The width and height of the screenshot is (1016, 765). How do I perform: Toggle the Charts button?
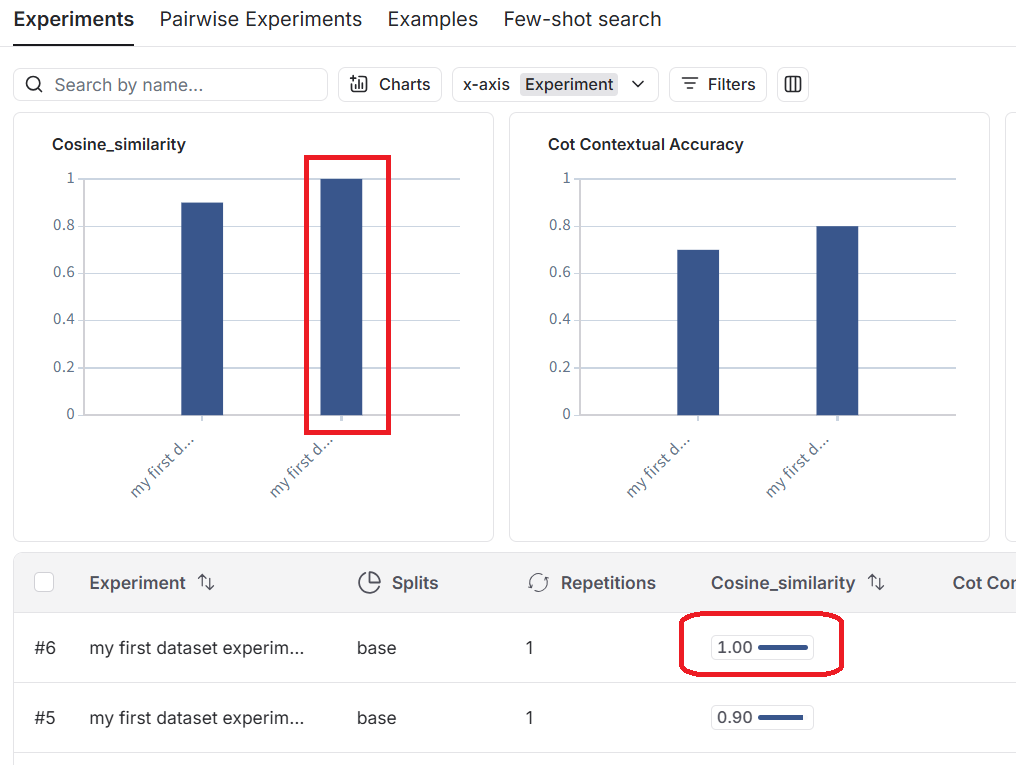[x=390, y=85]
